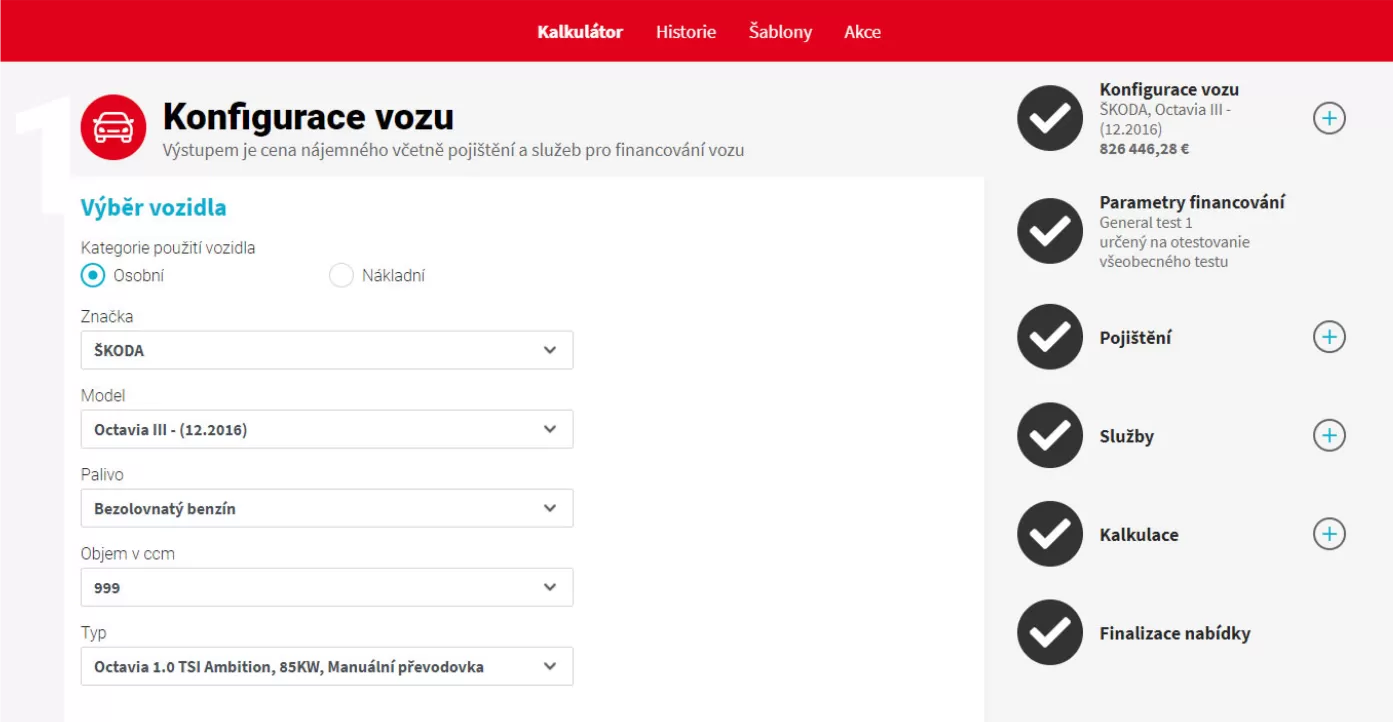Image resolution: width=1393 pixels, height=722 pixels.
Task: Select the Osobní radio button
Action: coord(93,275)
